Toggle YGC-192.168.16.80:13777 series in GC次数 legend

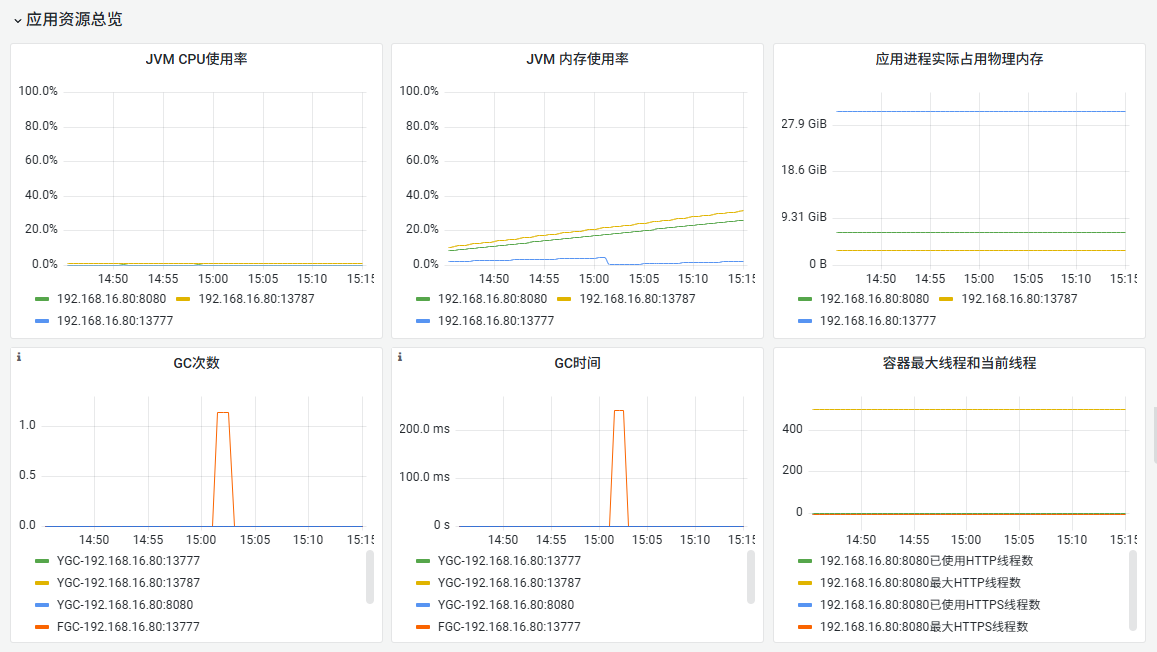[x=128, y=561]
